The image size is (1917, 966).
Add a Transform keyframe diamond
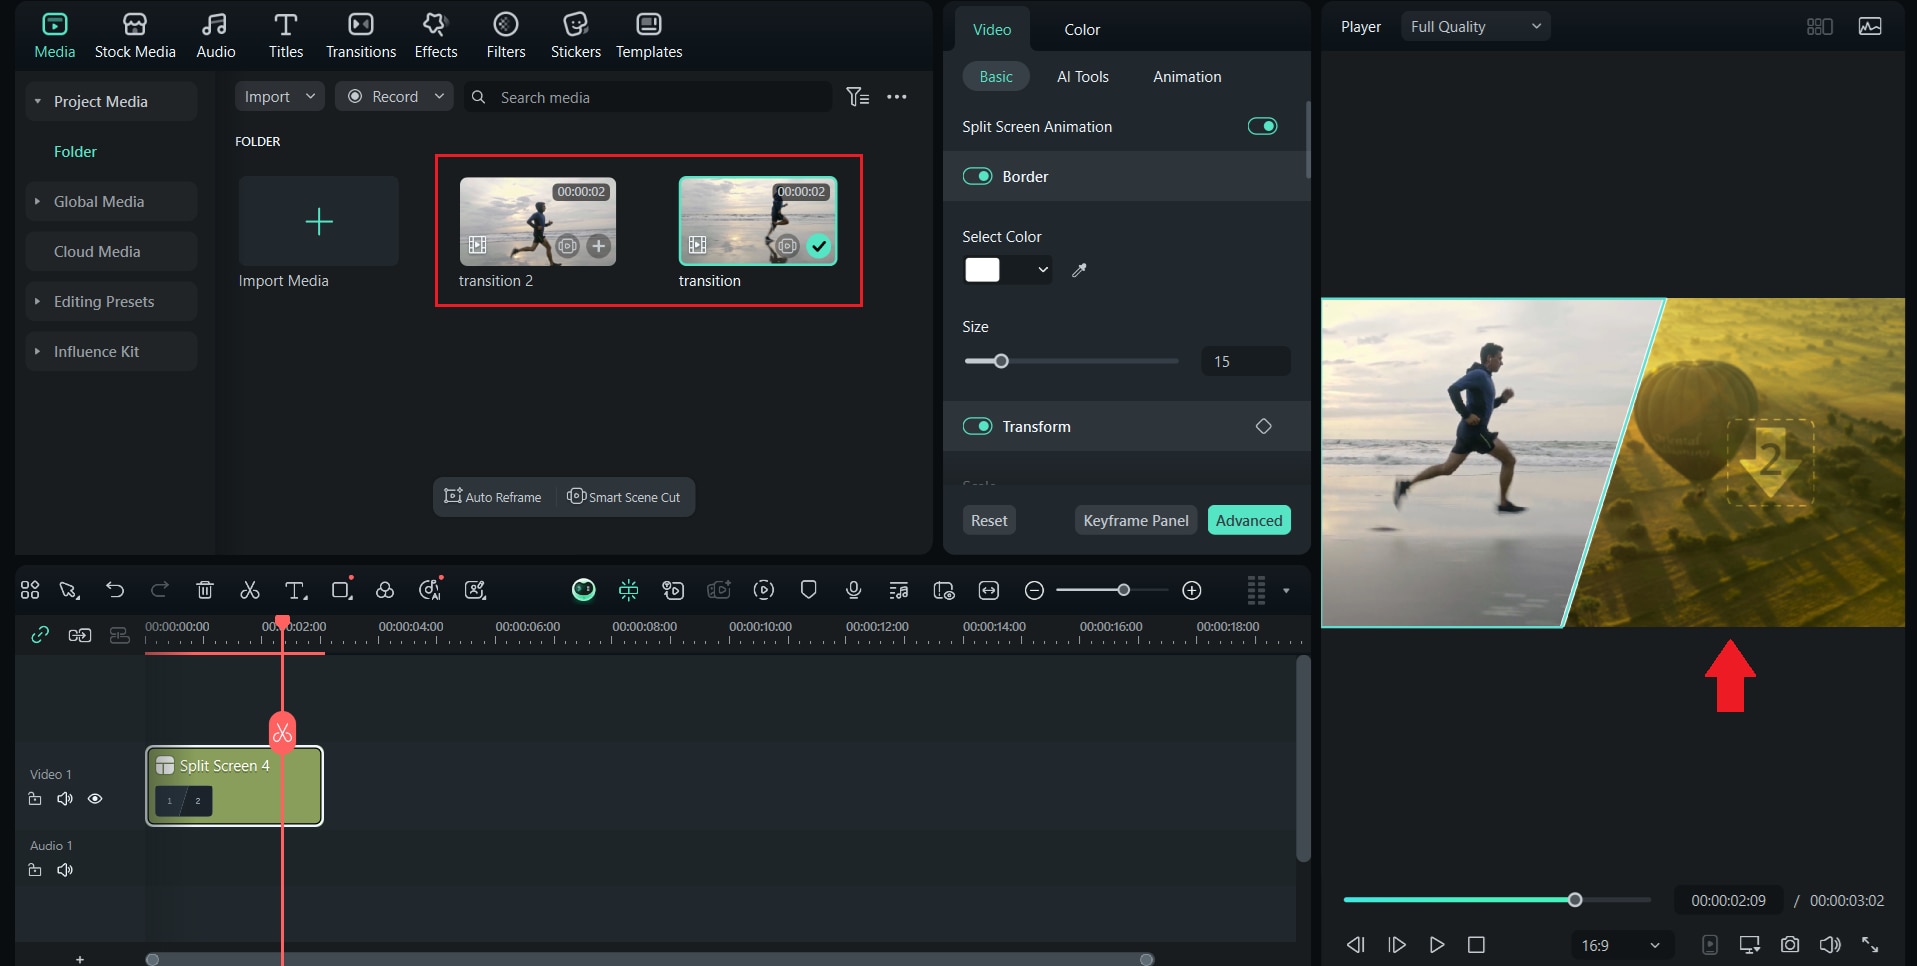(x=1264, y=426)
